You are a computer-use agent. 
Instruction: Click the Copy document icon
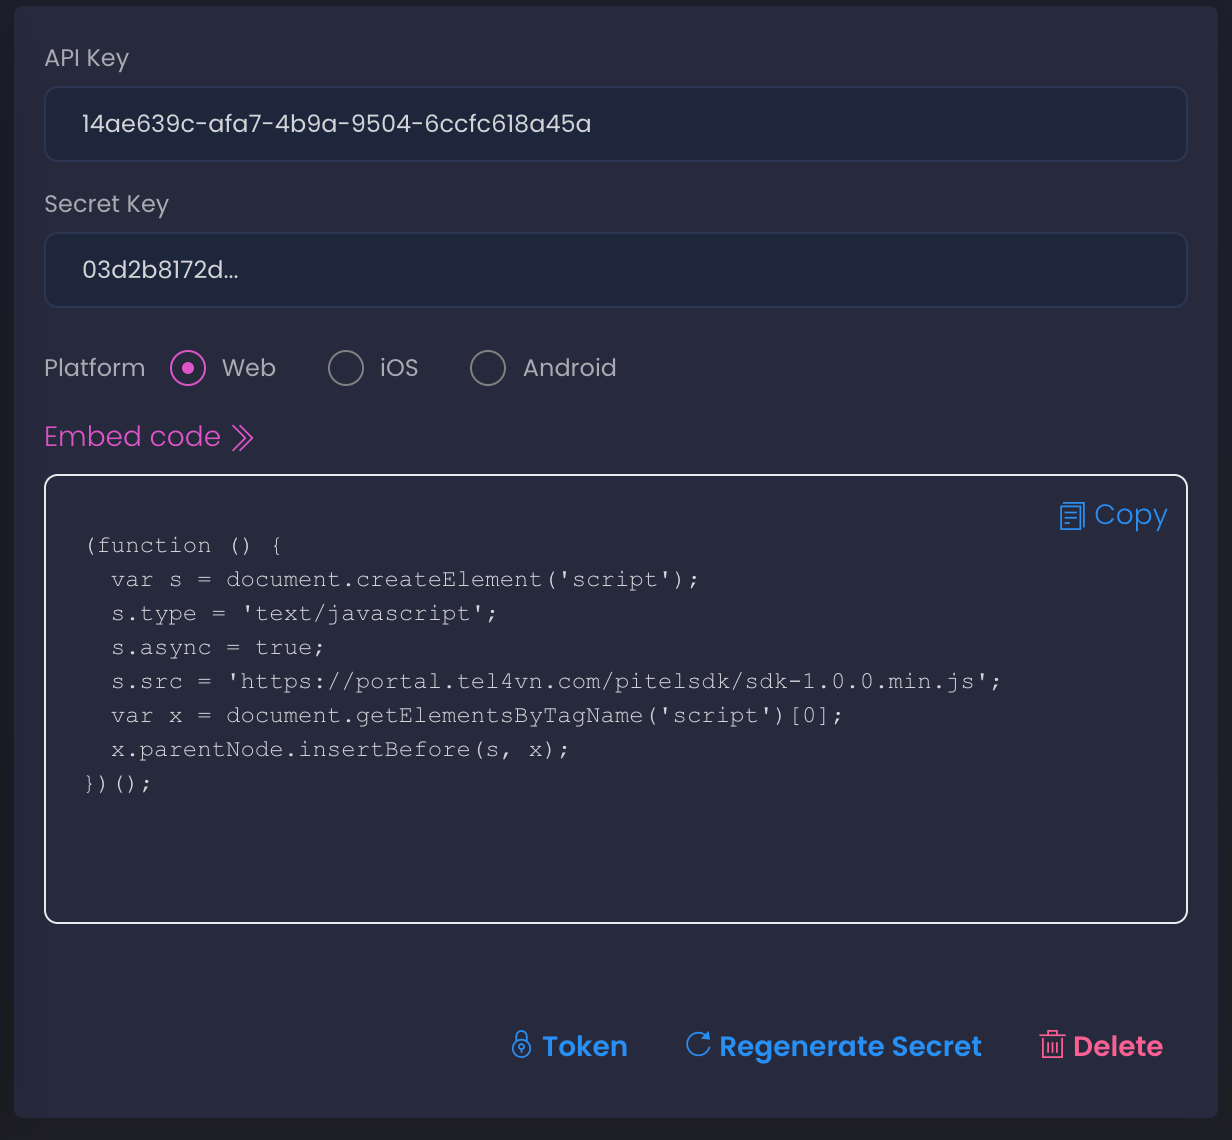coord(1072,516)
